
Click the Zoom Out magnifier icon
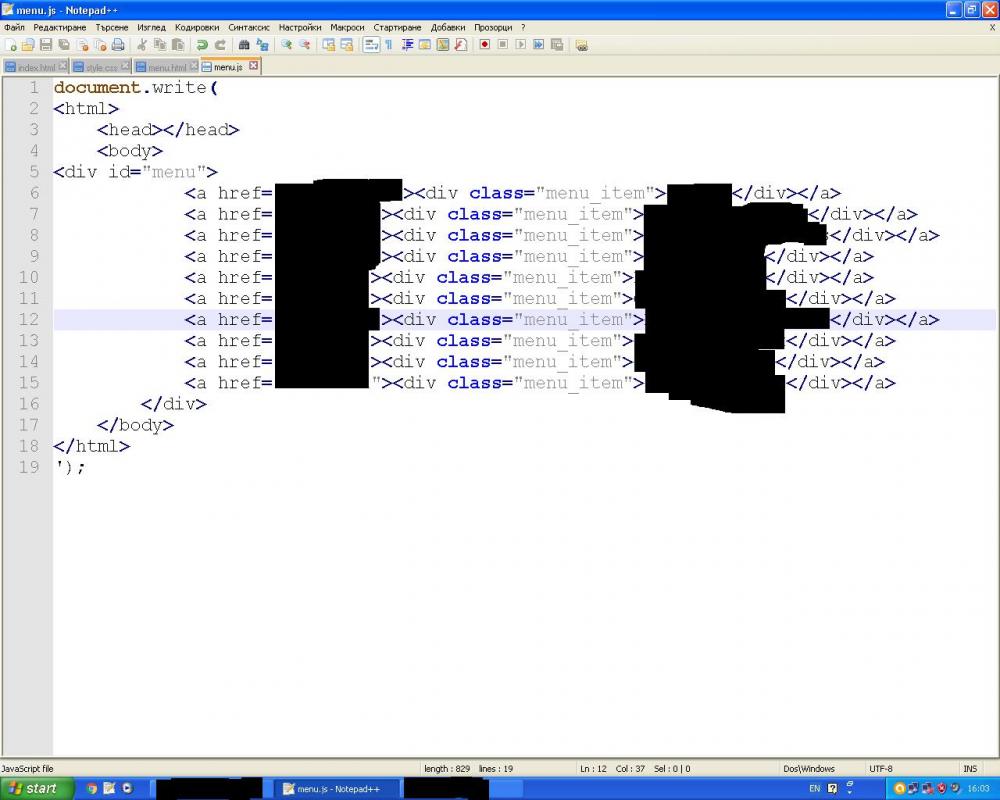(x=304, y=45)
